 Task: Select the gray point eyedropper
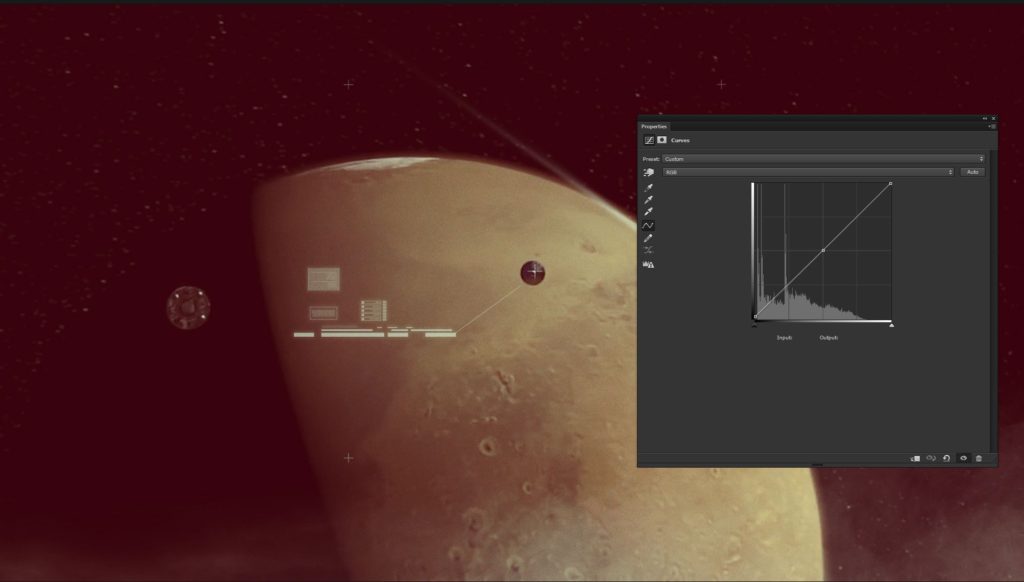point(649,200)
